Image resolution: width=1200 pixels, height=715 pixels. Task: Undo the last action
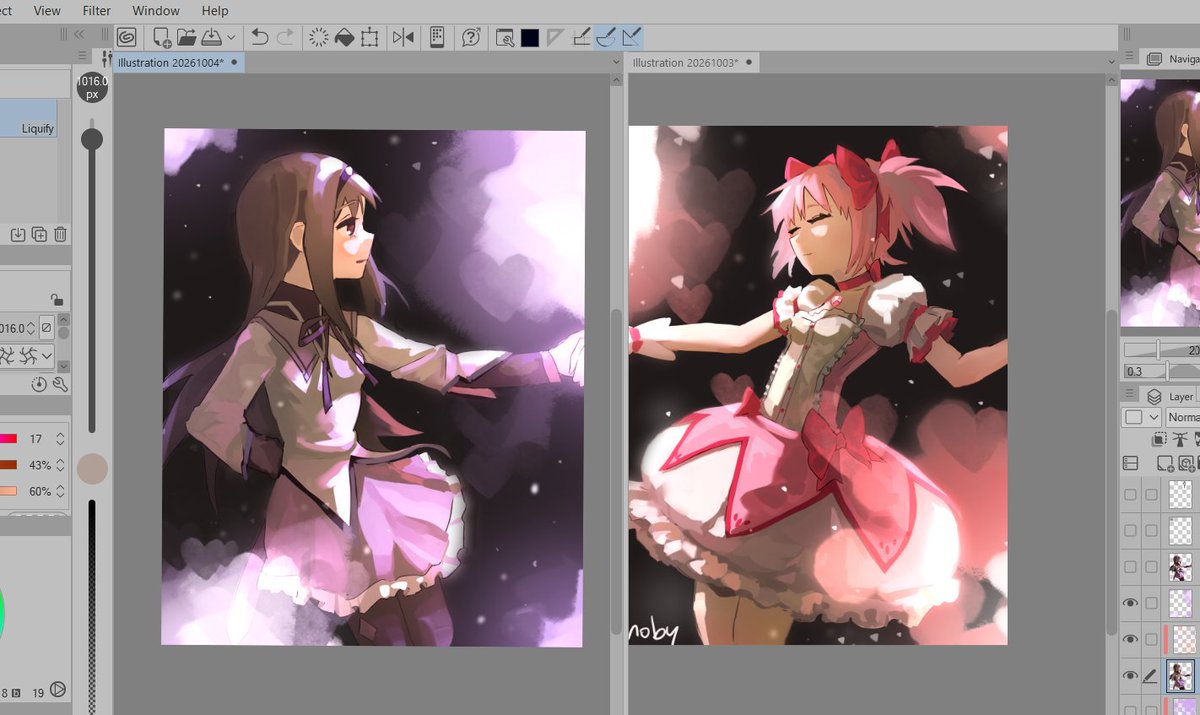point(260,37)
